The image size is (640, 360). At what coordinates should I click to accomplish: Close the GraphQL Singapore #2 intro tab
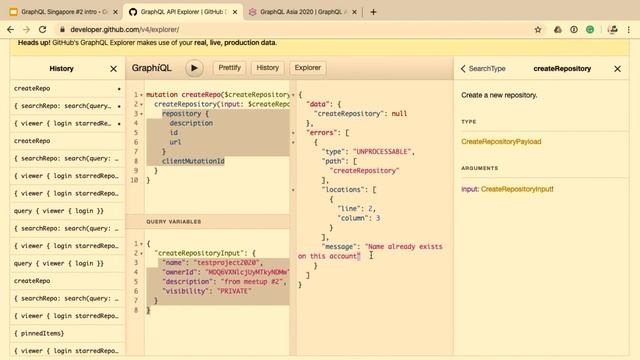tap(115, 12)
